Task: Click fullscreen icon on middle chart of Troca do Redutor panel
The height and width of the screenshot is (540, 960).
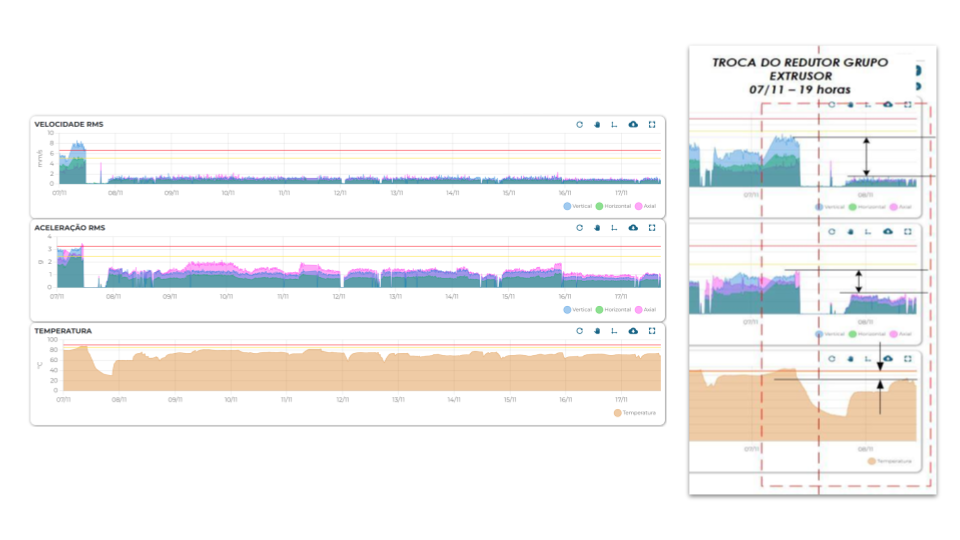Action: coord(908,231)
